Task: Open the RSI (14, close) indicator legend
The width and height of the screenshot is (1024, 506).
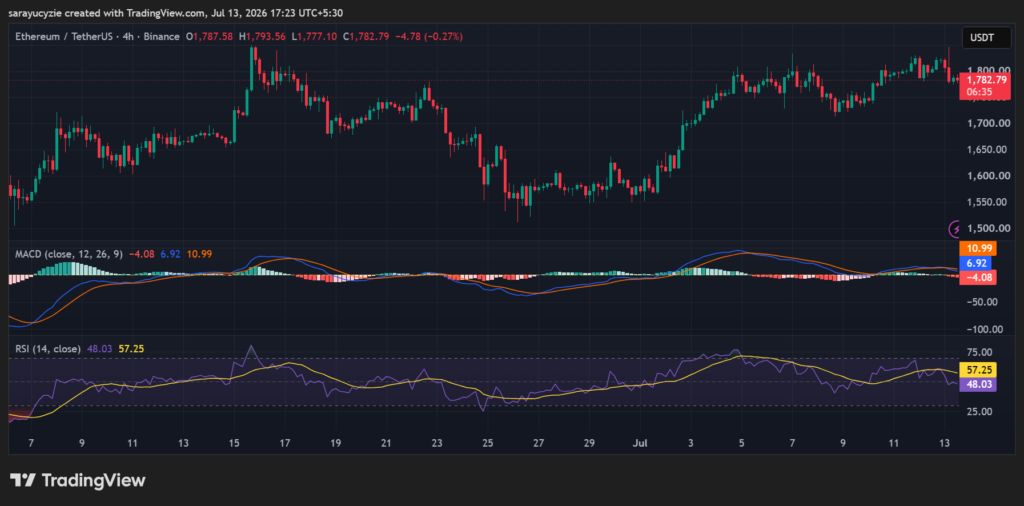Action: tap(48, 349)
